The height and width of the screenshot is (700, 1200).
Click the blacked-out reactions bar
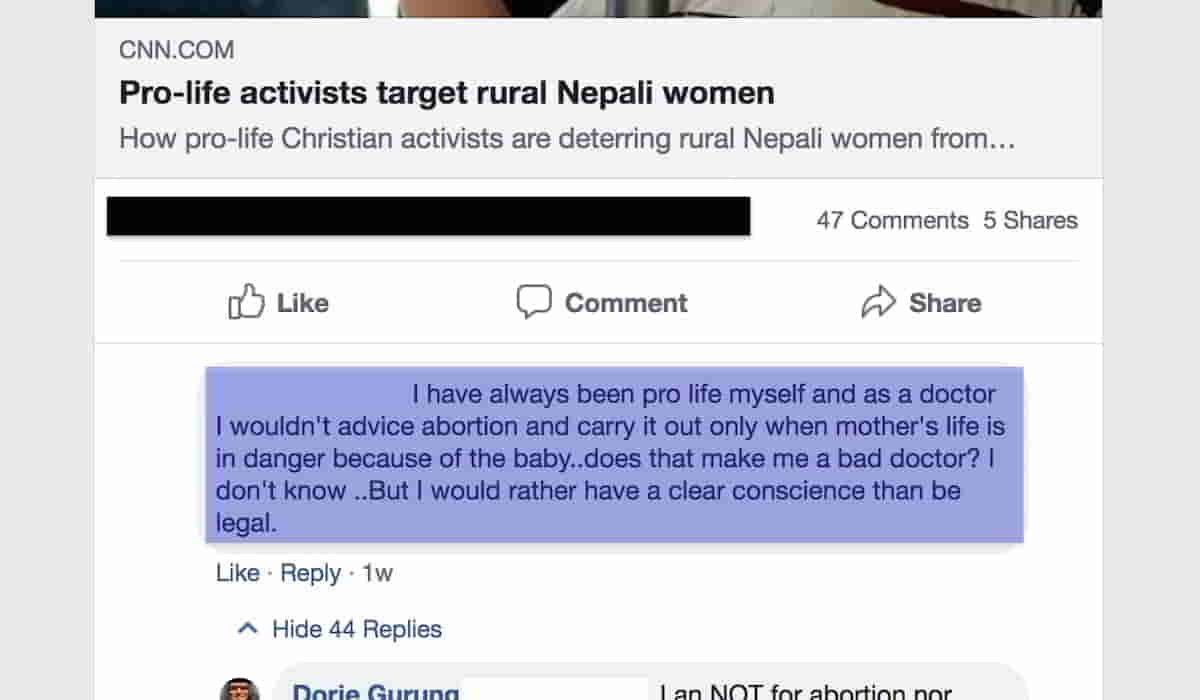pos(428,217)
